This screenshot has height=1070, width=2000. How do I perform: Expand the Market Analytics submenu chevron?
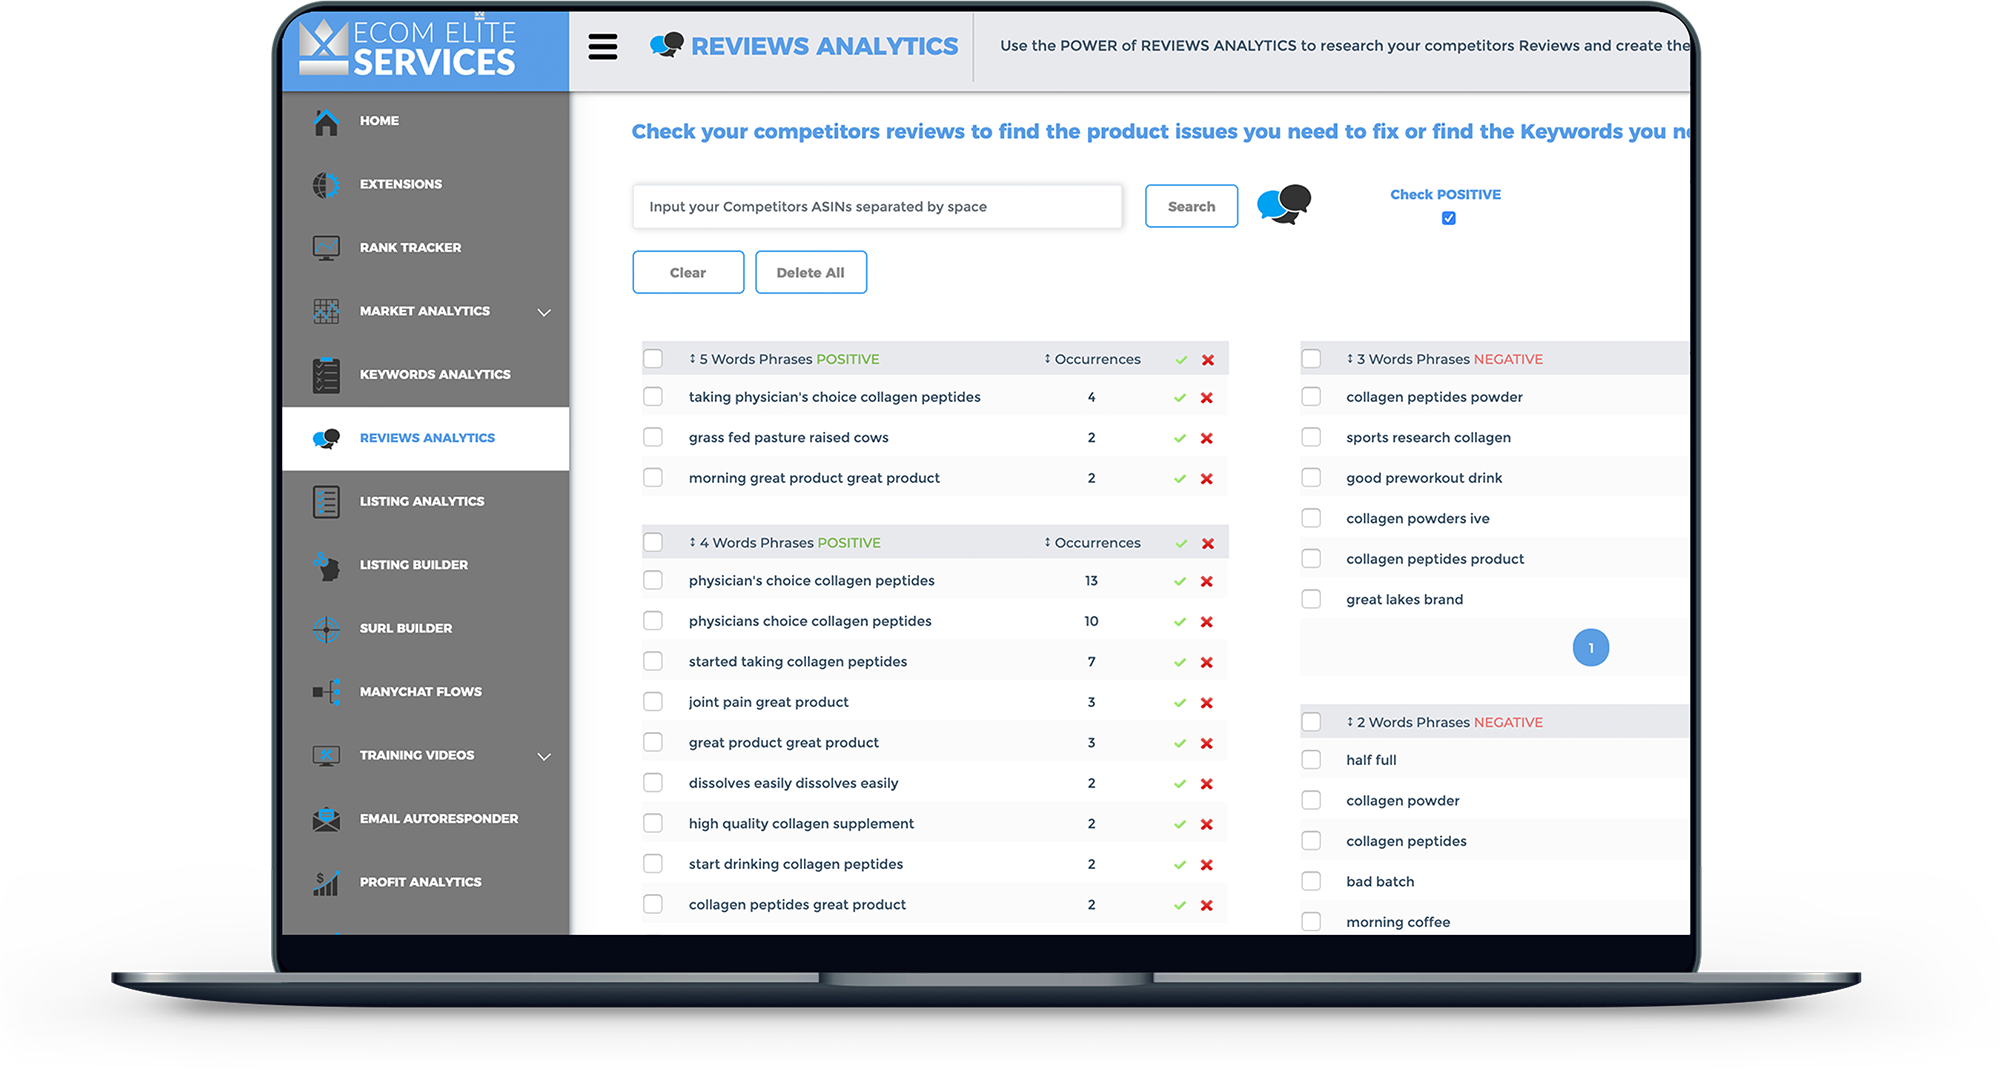[544, 312]
